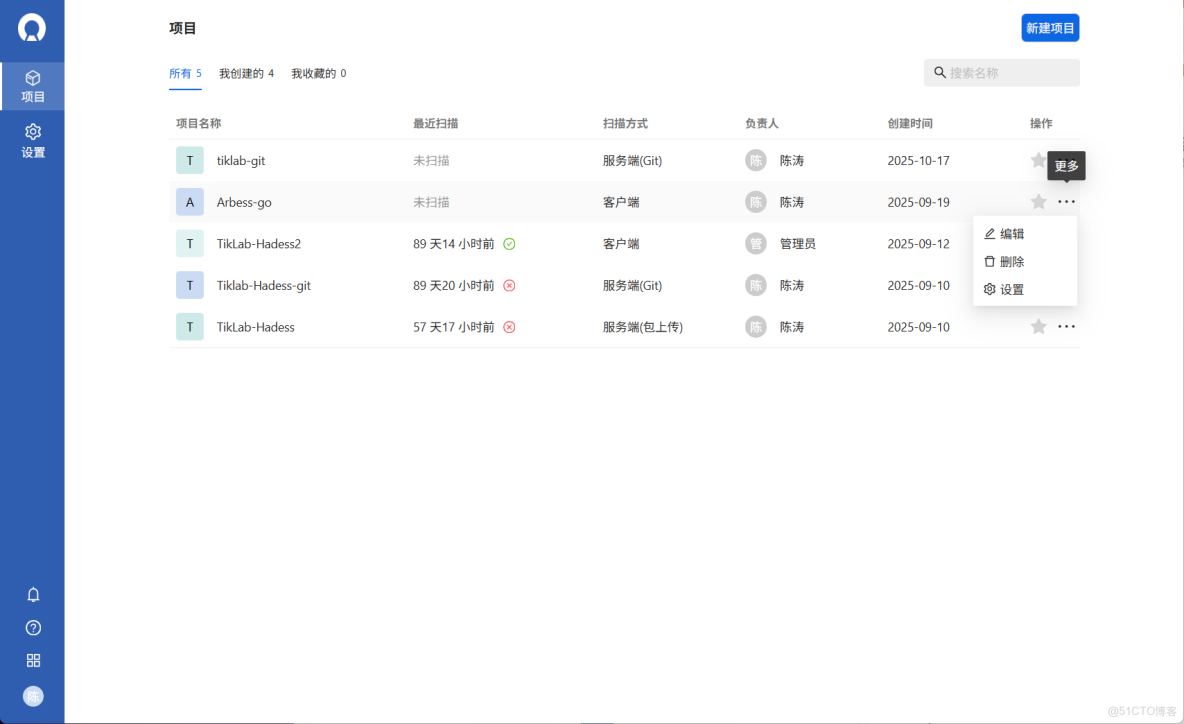
Task: Click the 新建项目 button
Action: pyautogui.click(x=1050, y=27)
